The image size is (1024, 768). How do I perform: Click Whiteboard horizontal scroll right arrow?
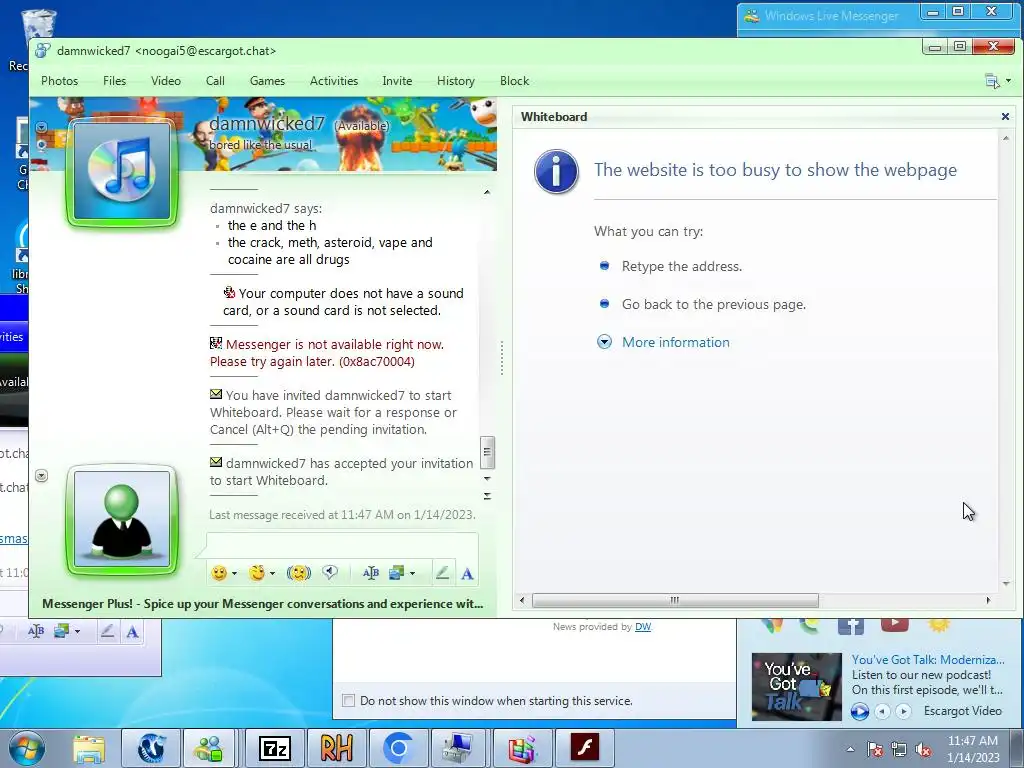988,600
